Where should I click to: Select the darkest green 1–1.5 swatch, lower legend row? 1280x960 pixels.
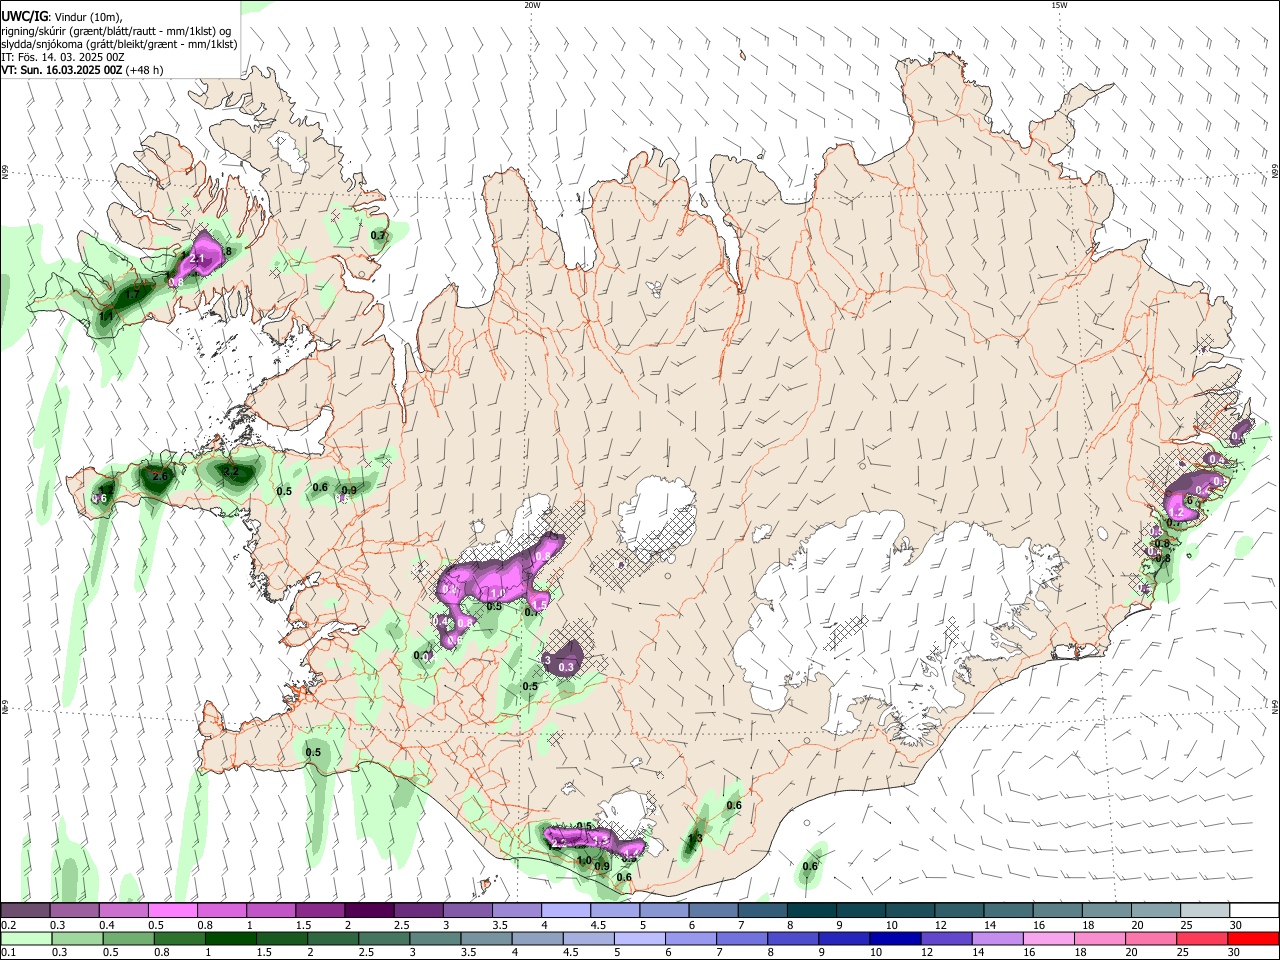coord(231,938)
